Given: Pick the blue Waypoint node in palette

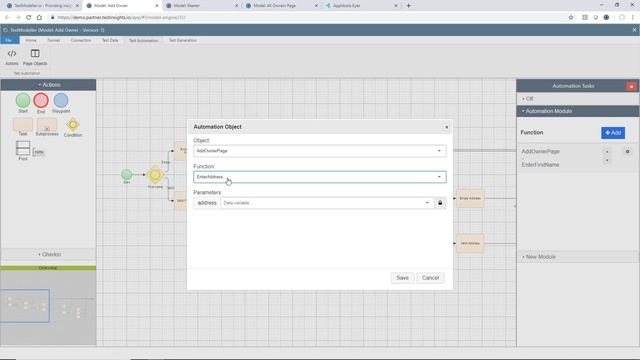Looking at the screenshot, I should (x=61, y=100).
